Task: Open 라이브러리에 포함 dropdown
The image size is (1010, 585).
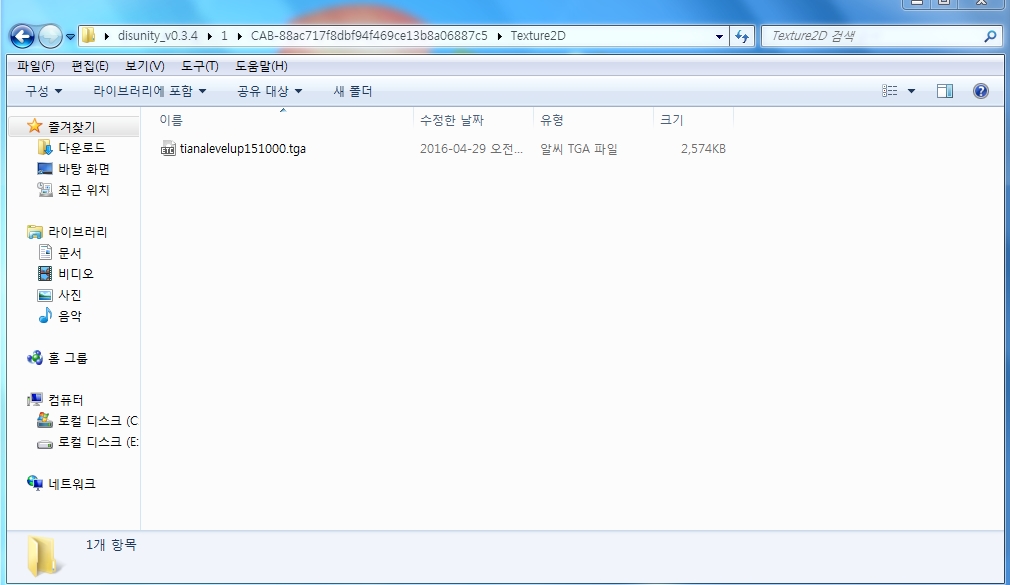Action: 149,91
